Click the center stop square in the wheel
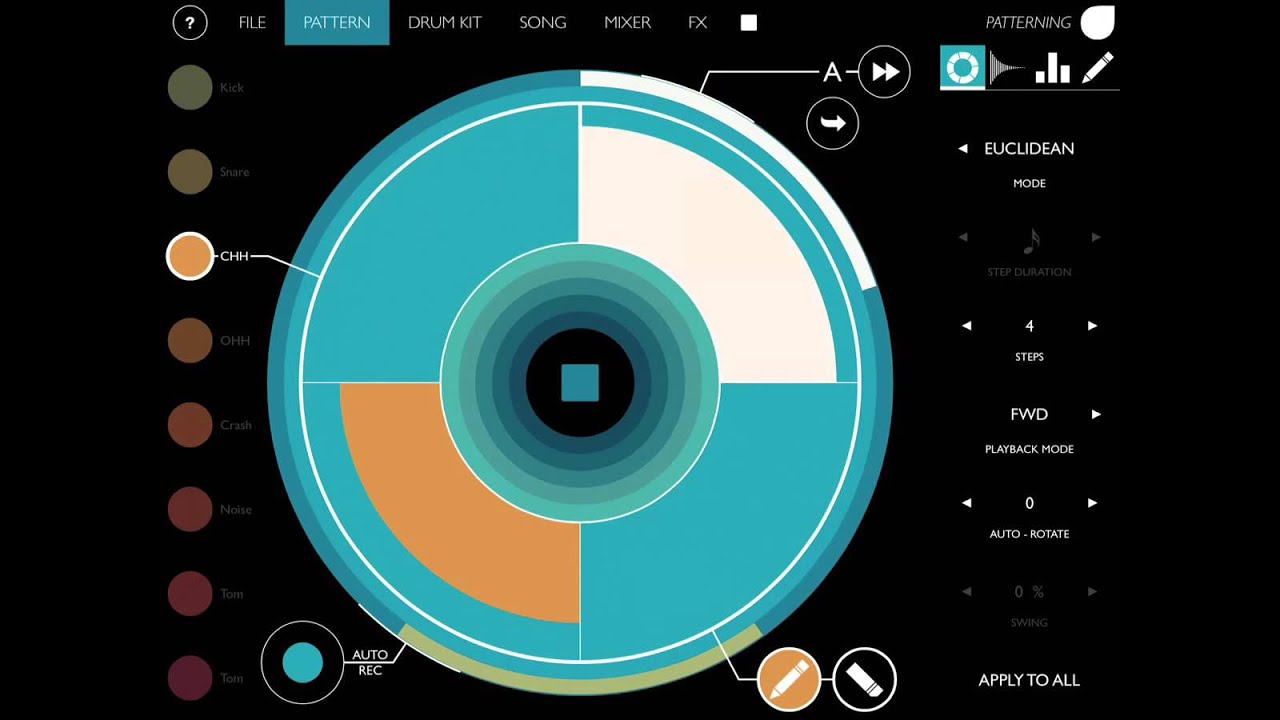Viewport: 1280px width, 720px height. [x=580, y=383]
